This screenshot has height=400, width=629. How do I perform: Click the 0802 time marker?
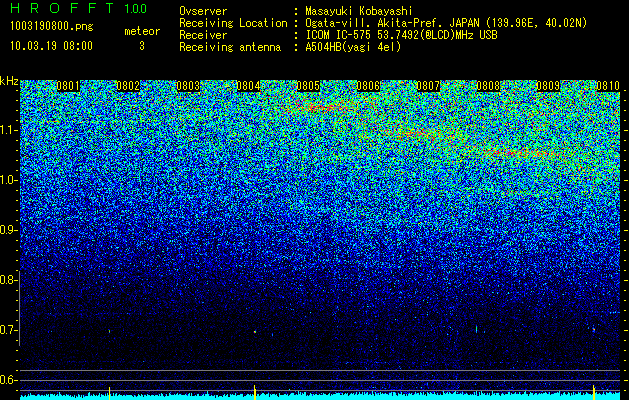click(128, 86)
